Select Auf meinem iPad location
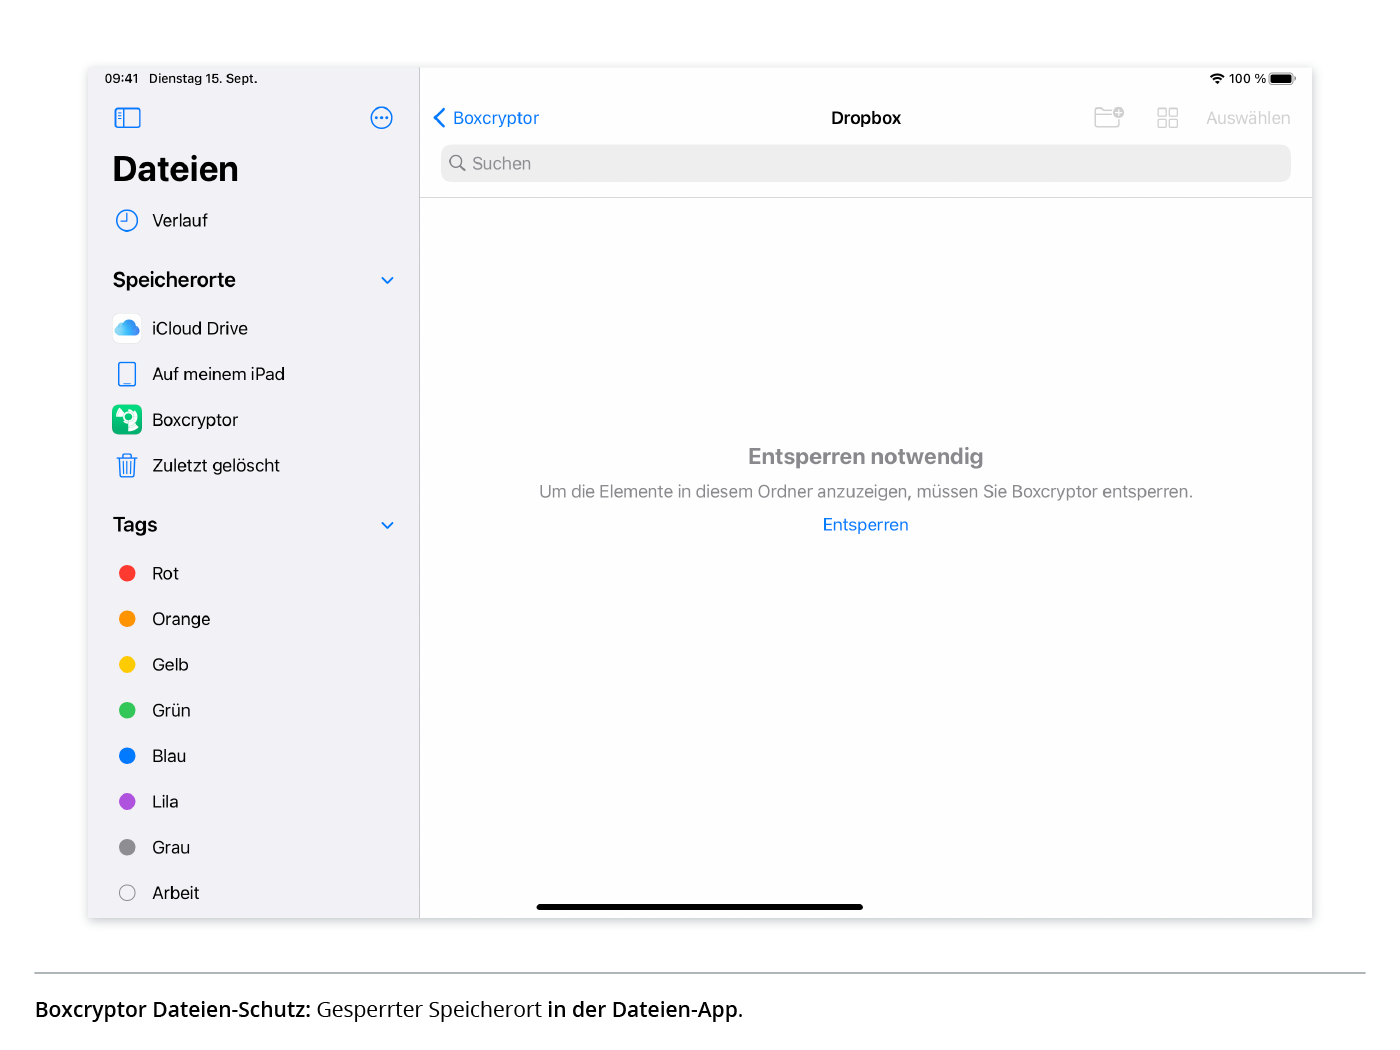 point(218,374)
